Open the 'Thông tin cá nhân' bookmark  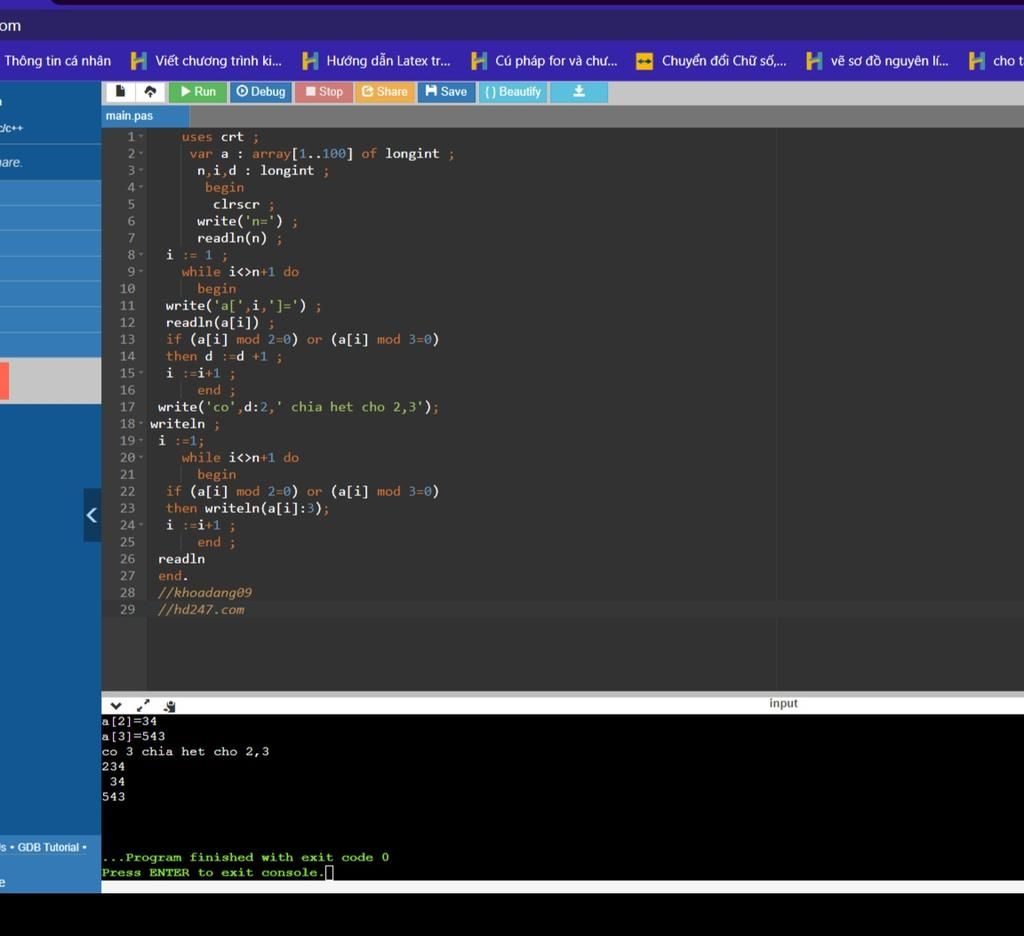(x=57, y=61)
